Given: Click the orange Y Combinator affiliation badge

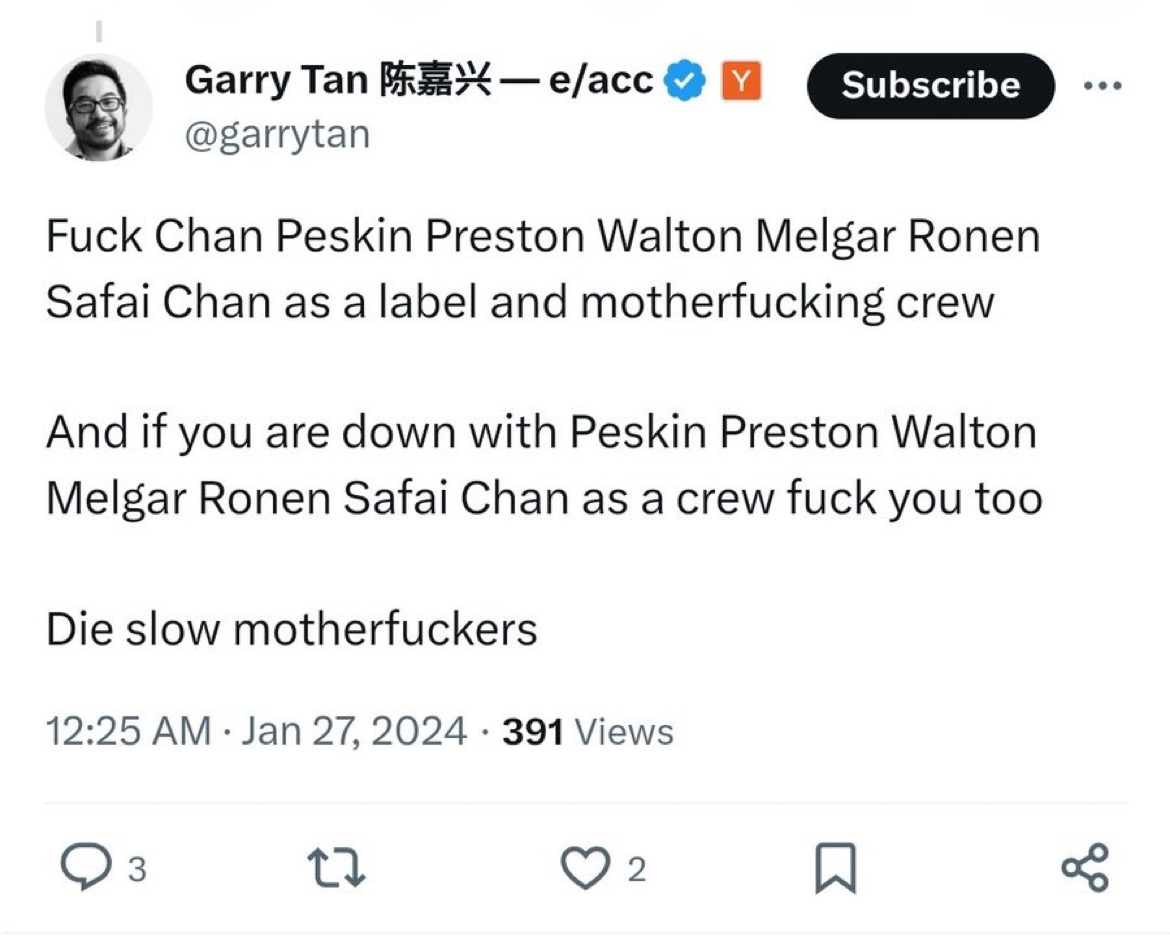Looking at the screenshot, I should [741, 80].
